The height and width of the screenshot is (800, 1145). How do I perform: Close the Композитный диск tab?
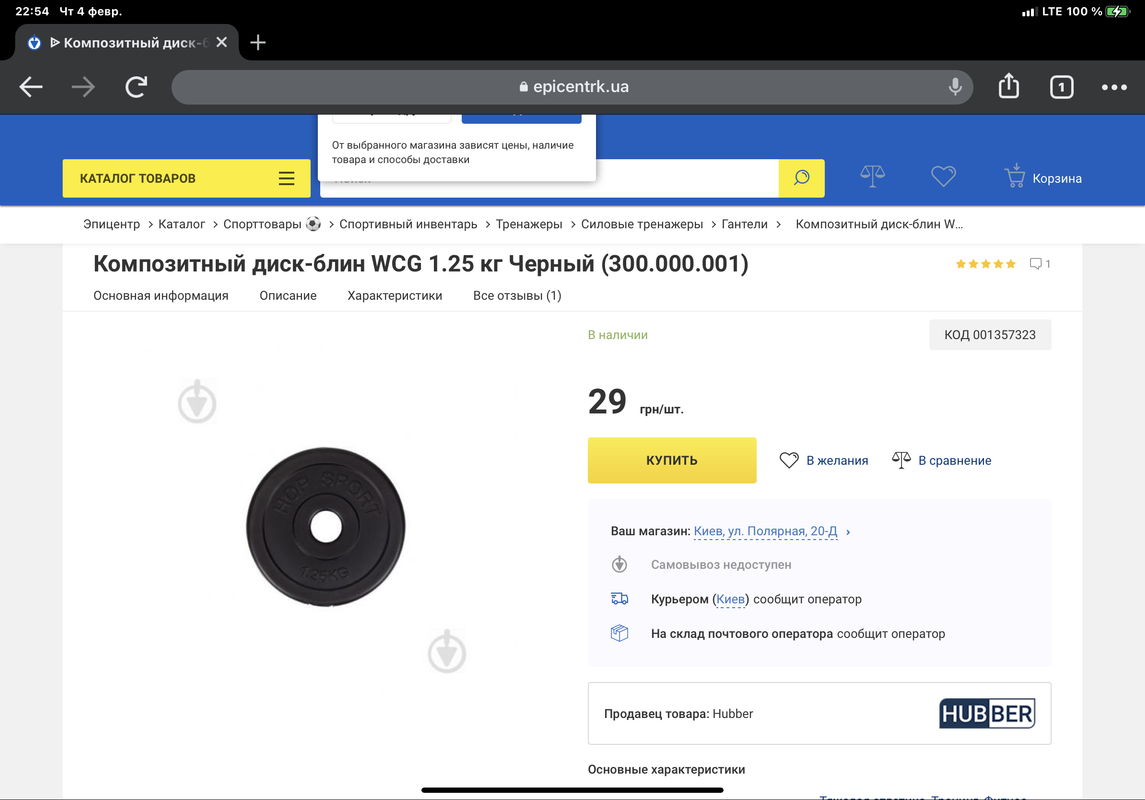coord(222,42)
